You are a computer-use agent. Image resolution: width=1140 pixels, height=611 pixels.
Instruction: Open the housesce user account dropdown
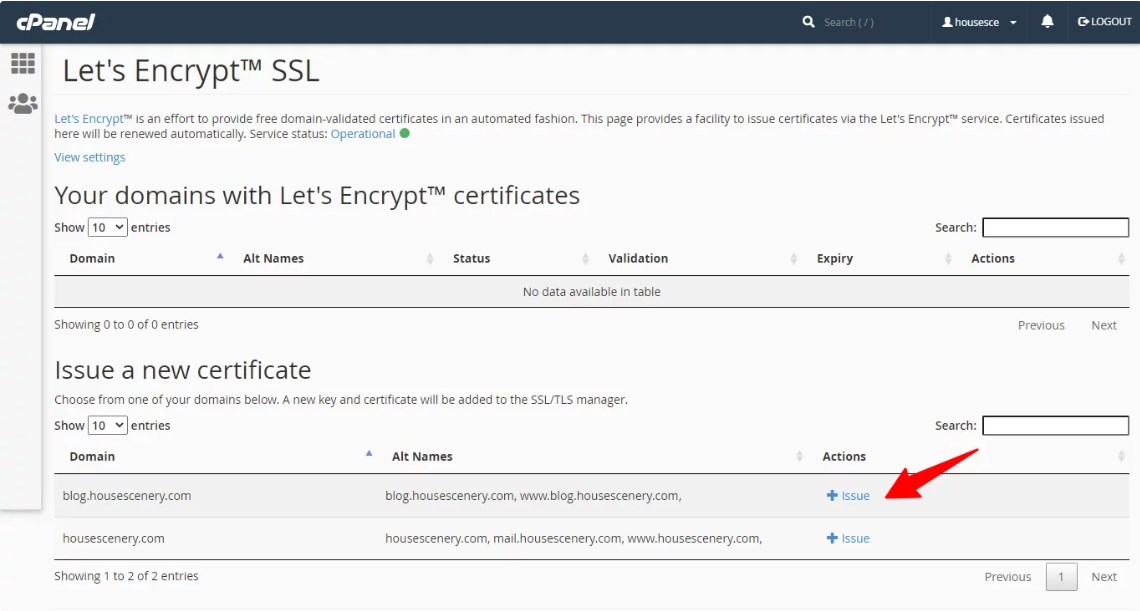point(979,22)
